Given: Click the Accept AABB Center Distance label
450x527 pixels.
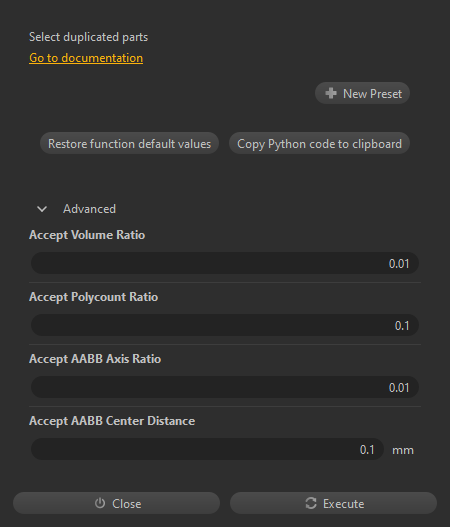Looking at the screenshot, I should coord(112,421).
